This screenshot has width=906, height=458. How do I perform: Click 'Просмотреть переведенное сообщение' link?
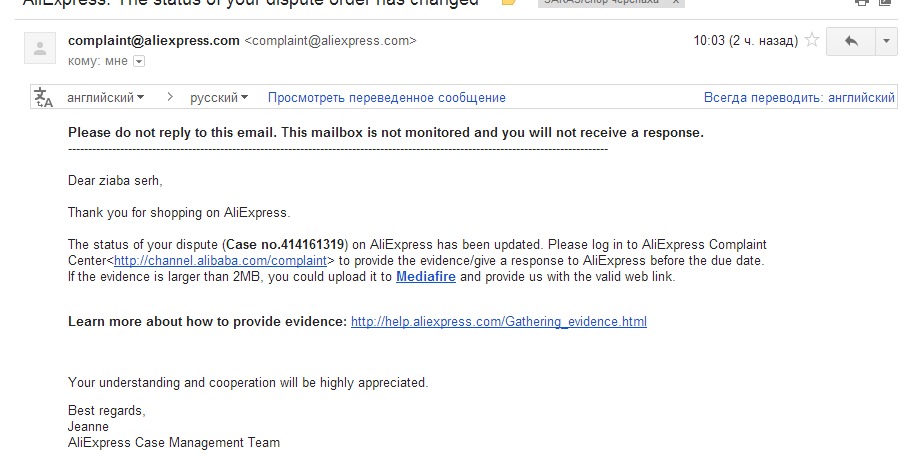click(x=387, y=98)
